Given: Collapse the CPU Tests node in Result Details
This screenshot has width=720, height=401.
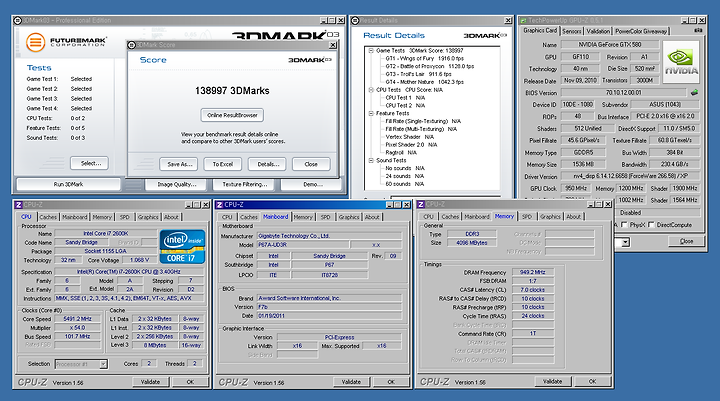Looking at the screenshot, I should tap(371, 90).
